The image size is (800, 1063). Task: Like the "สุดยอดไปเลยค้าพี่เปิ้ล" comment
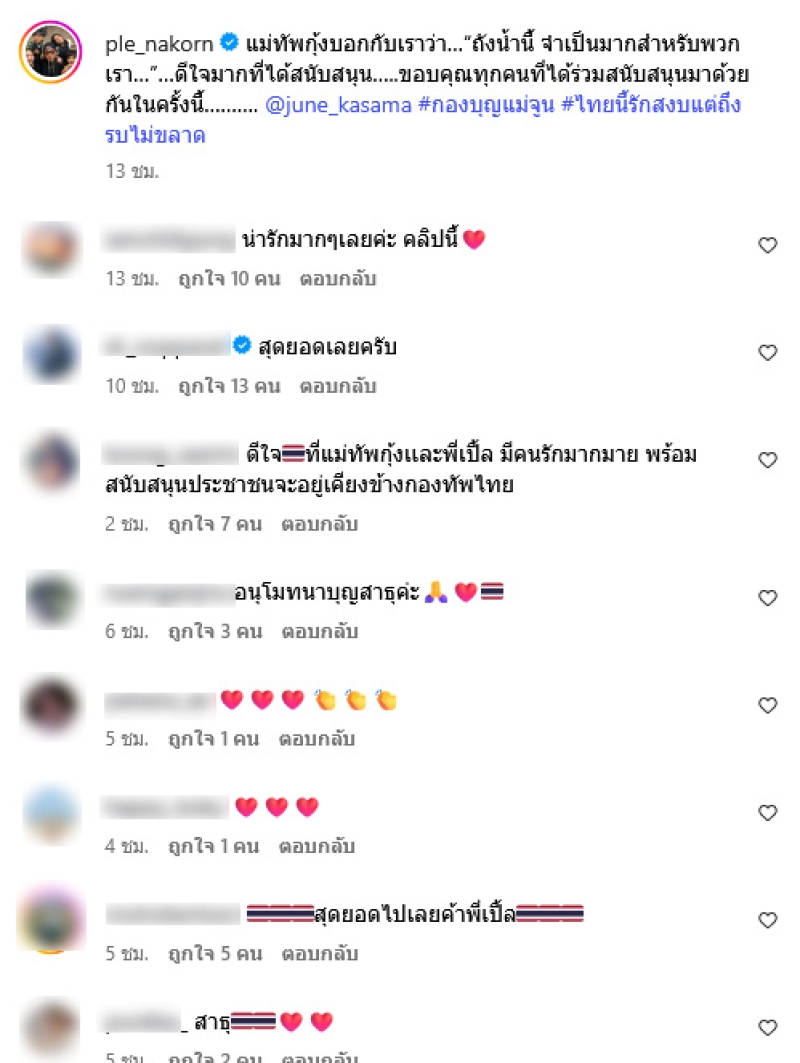click(x=767, y=920)
